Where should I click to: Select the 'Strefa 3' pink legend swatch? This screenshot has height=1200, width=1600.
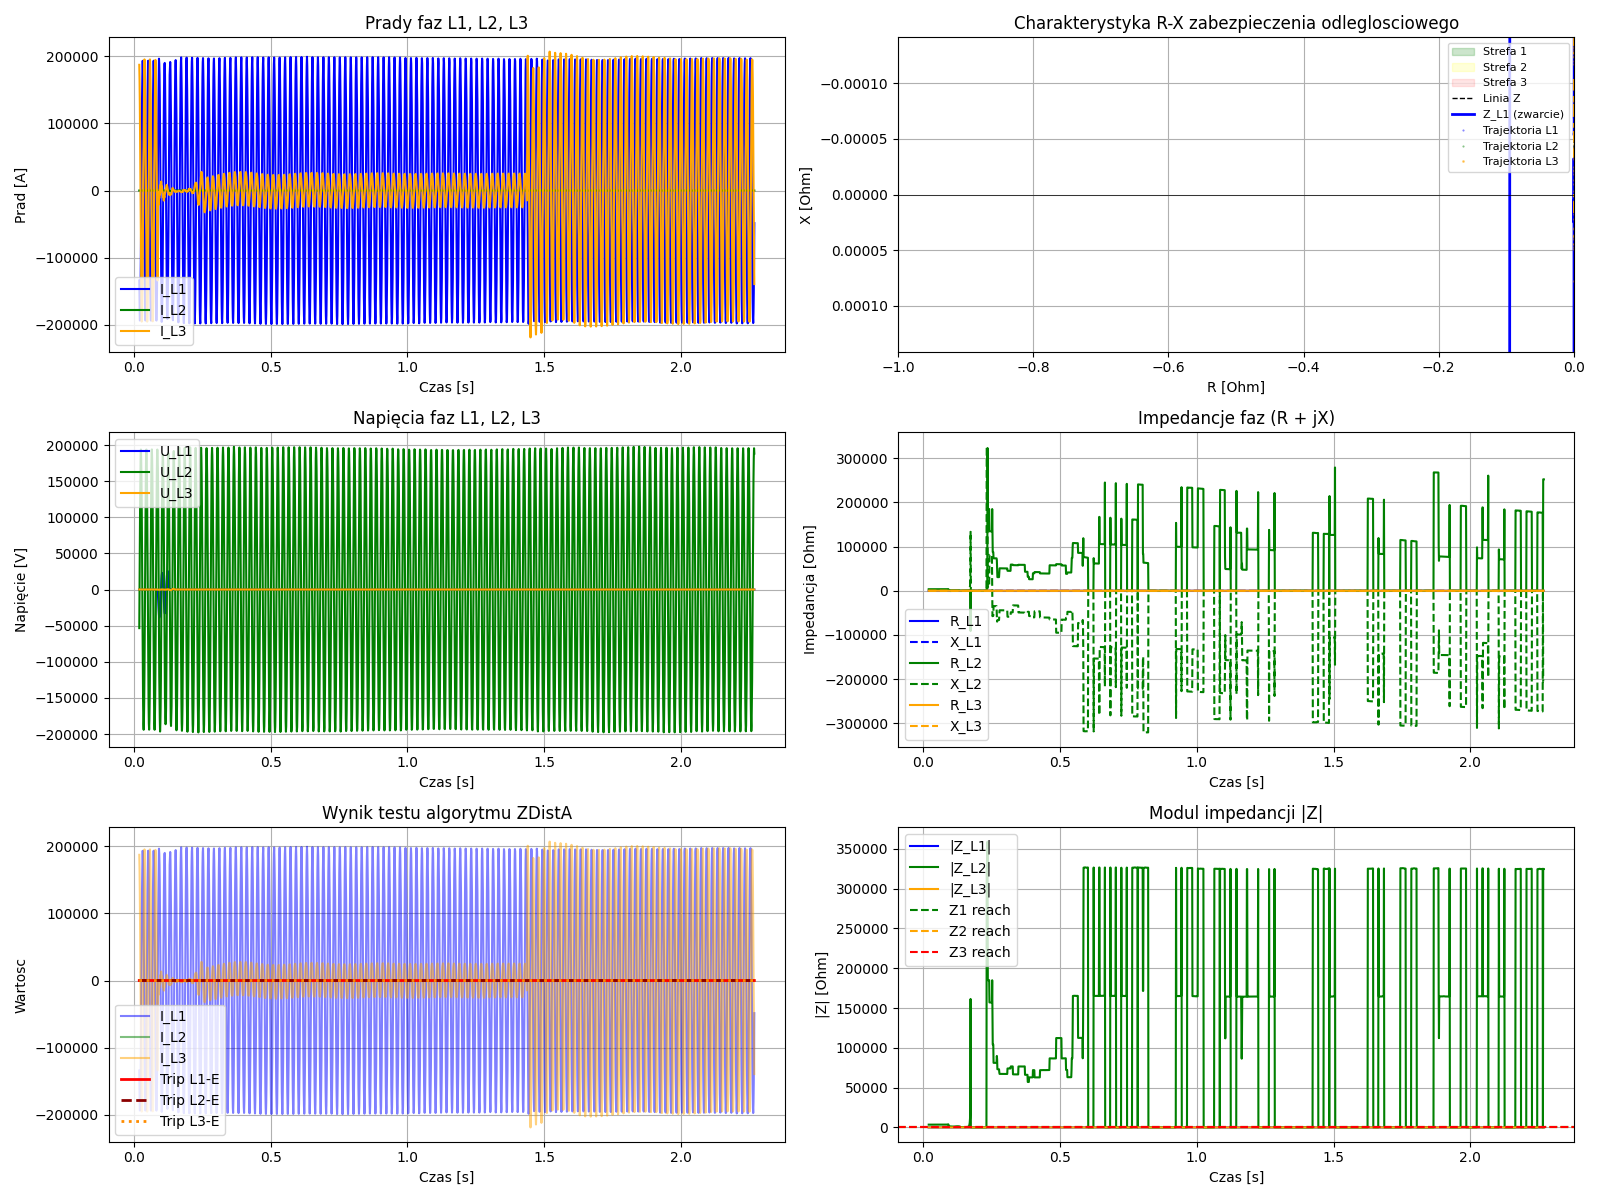[1463, 83]
